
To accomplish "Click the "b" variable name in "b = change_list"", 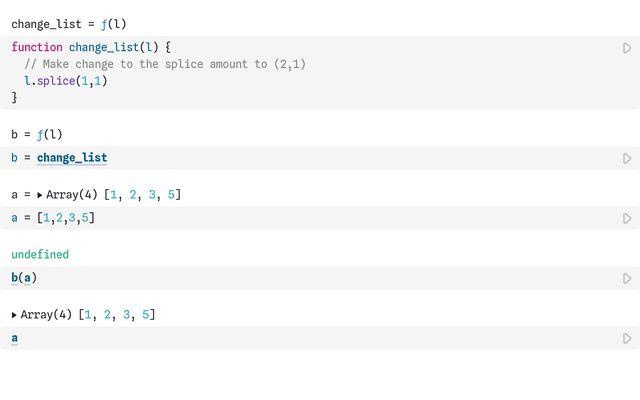I will coord(15,158).
